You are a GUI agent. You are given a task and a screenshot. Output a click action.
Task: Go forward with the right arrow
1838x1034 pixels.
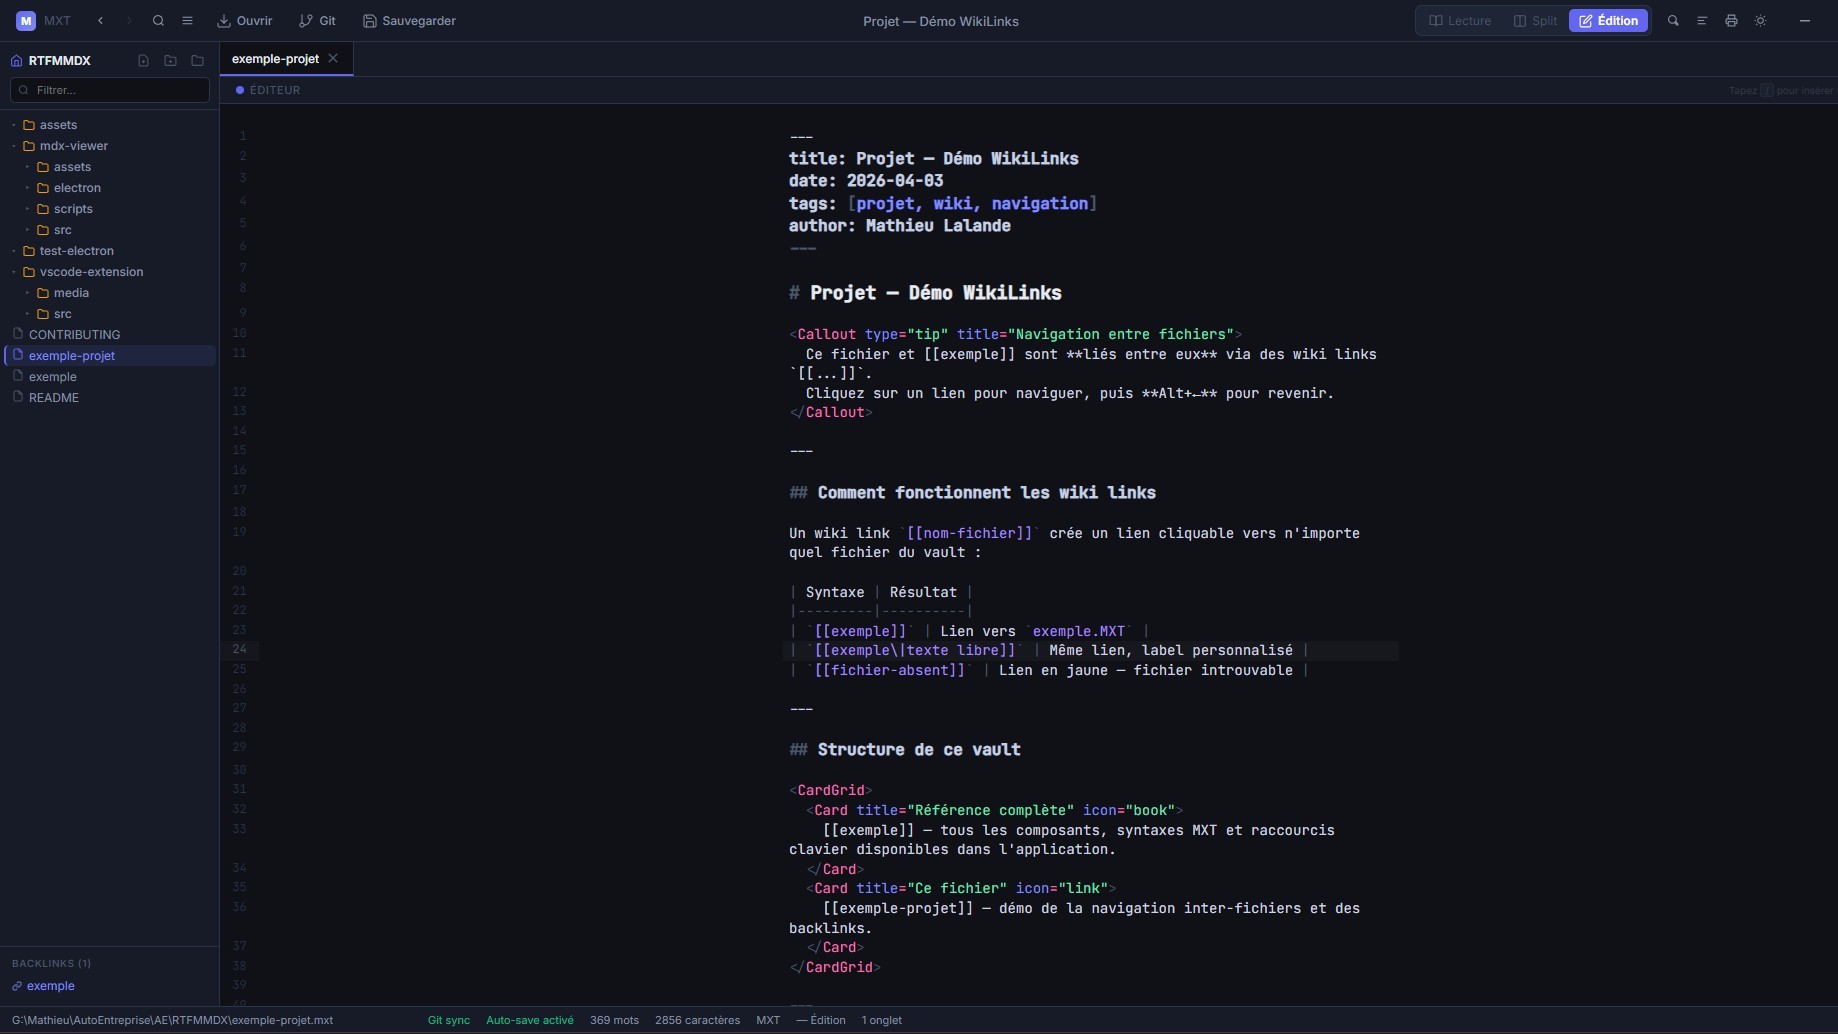(x=129, y=20)
